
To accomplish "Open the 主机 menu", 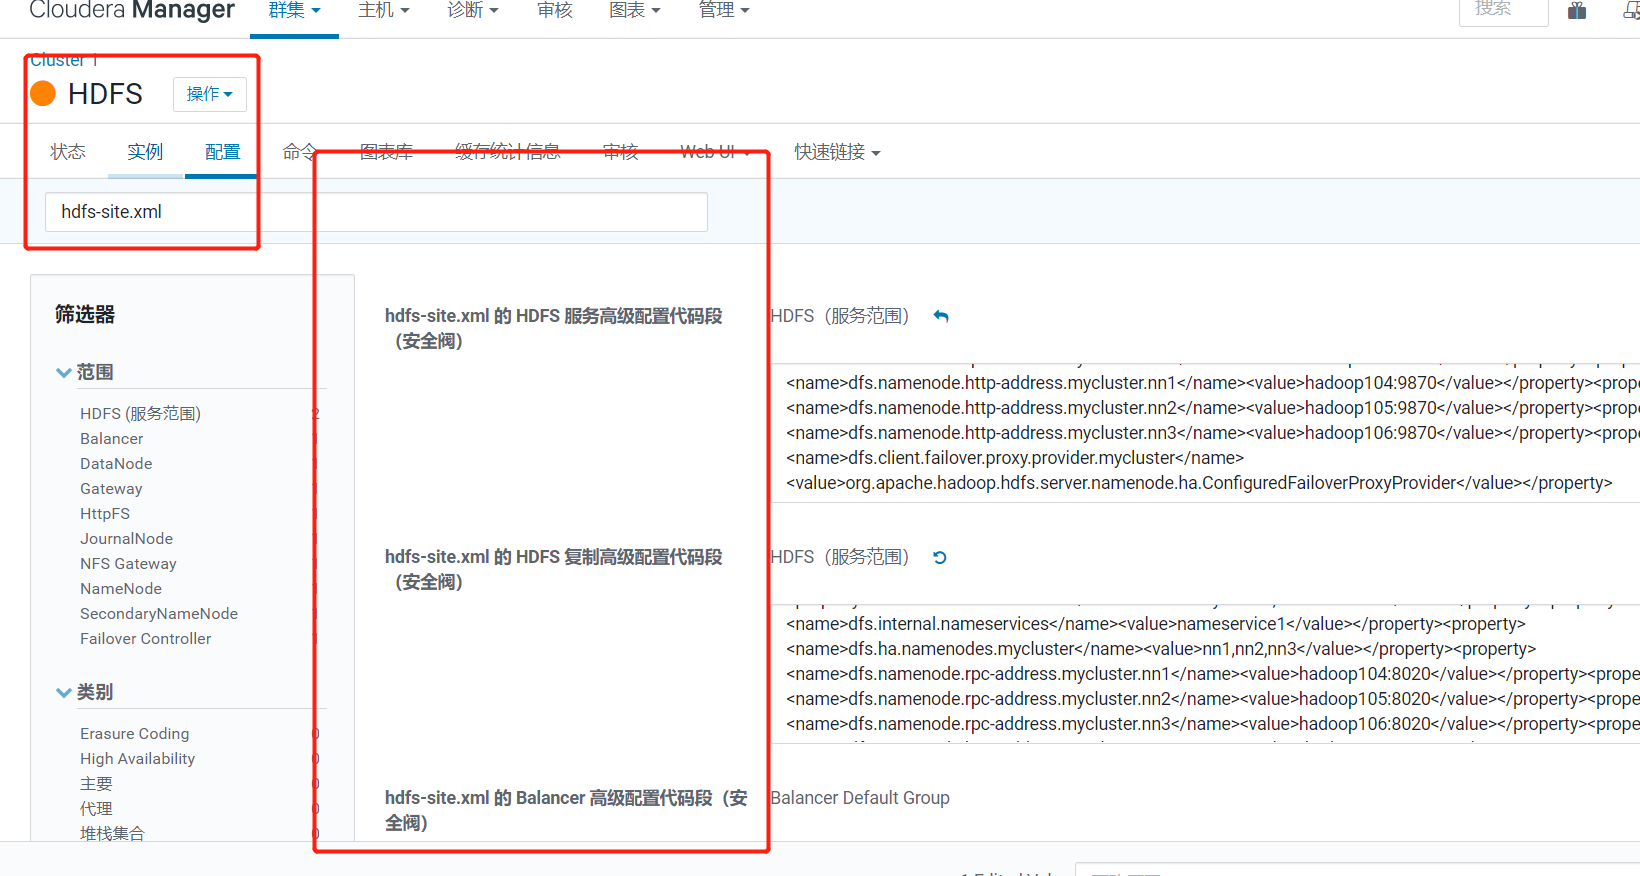I will tap(383, 11).
